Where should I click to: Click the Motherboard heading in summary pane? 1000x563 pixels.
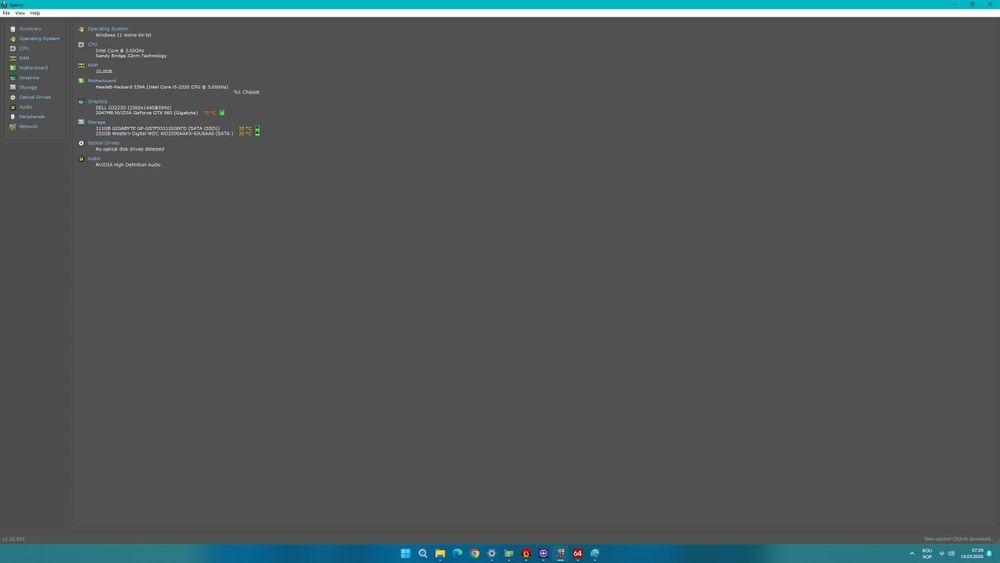point(101,81)
